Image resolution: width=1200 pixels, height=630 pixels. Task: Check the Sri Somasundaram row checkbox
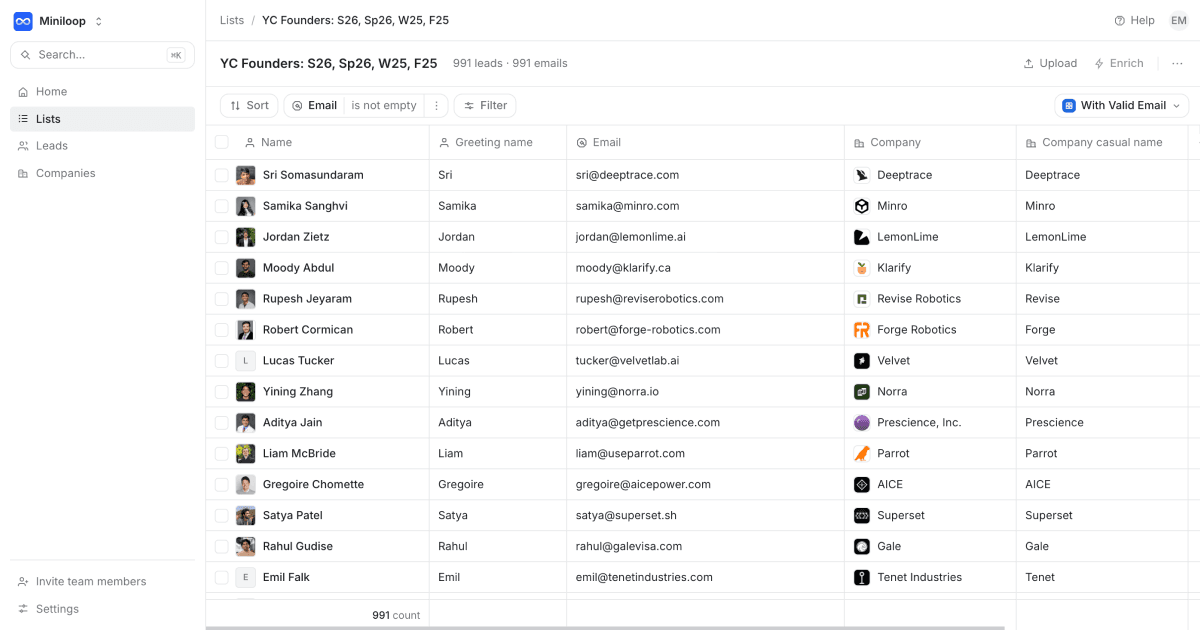222,175
